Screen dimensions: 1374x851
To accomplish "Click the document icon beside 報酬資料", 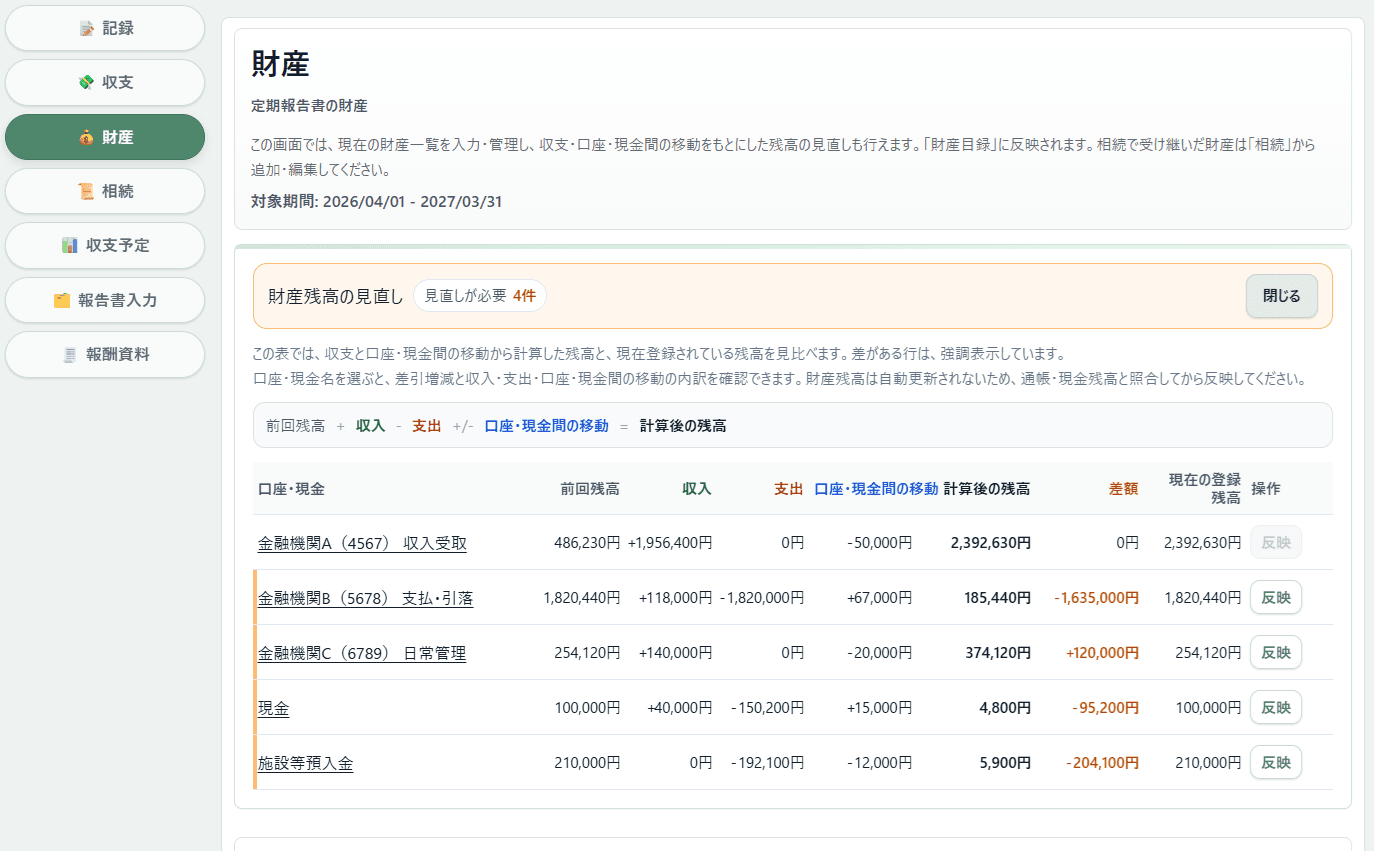I will pyautogui.click(x=69, y=355).
